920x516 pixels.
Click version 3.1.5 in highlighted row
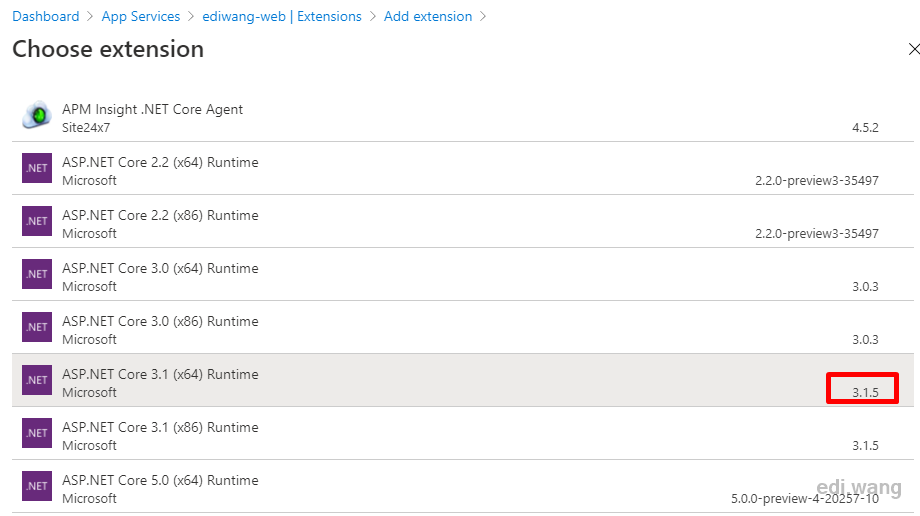point(865,392)
